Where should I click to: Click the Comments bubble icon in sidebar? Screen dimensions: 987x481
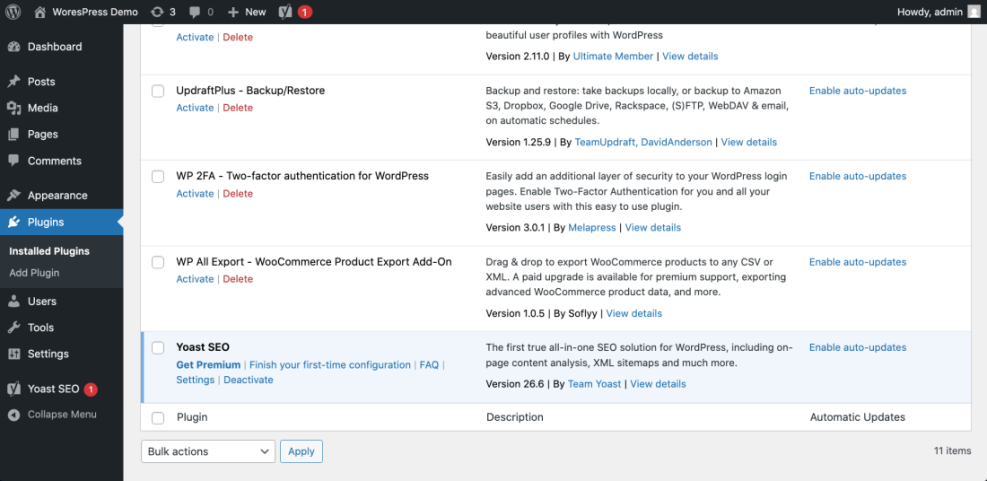coord(14,161)
